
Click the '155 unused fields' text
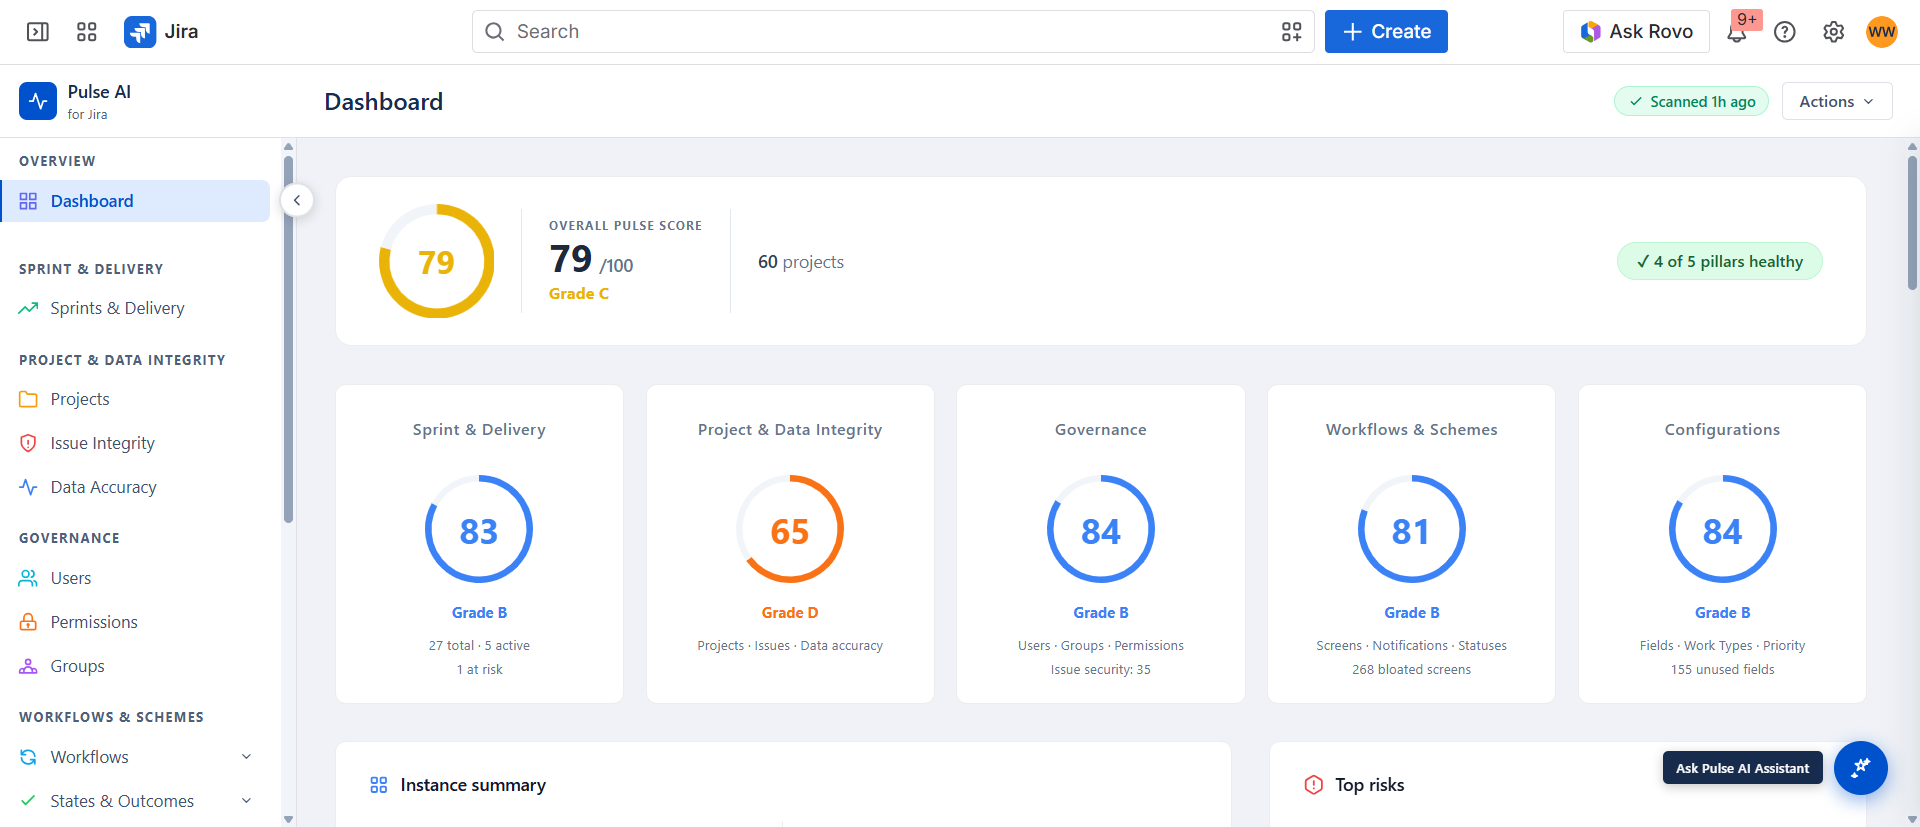coord(1722,670)
